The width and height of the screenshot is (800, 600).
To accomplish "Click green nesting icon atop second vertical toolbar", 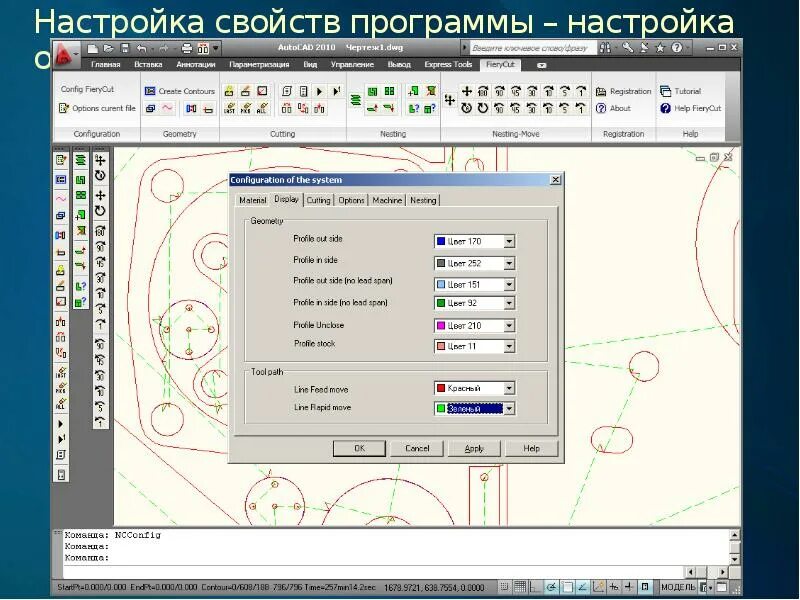I will tap(81, 160).
